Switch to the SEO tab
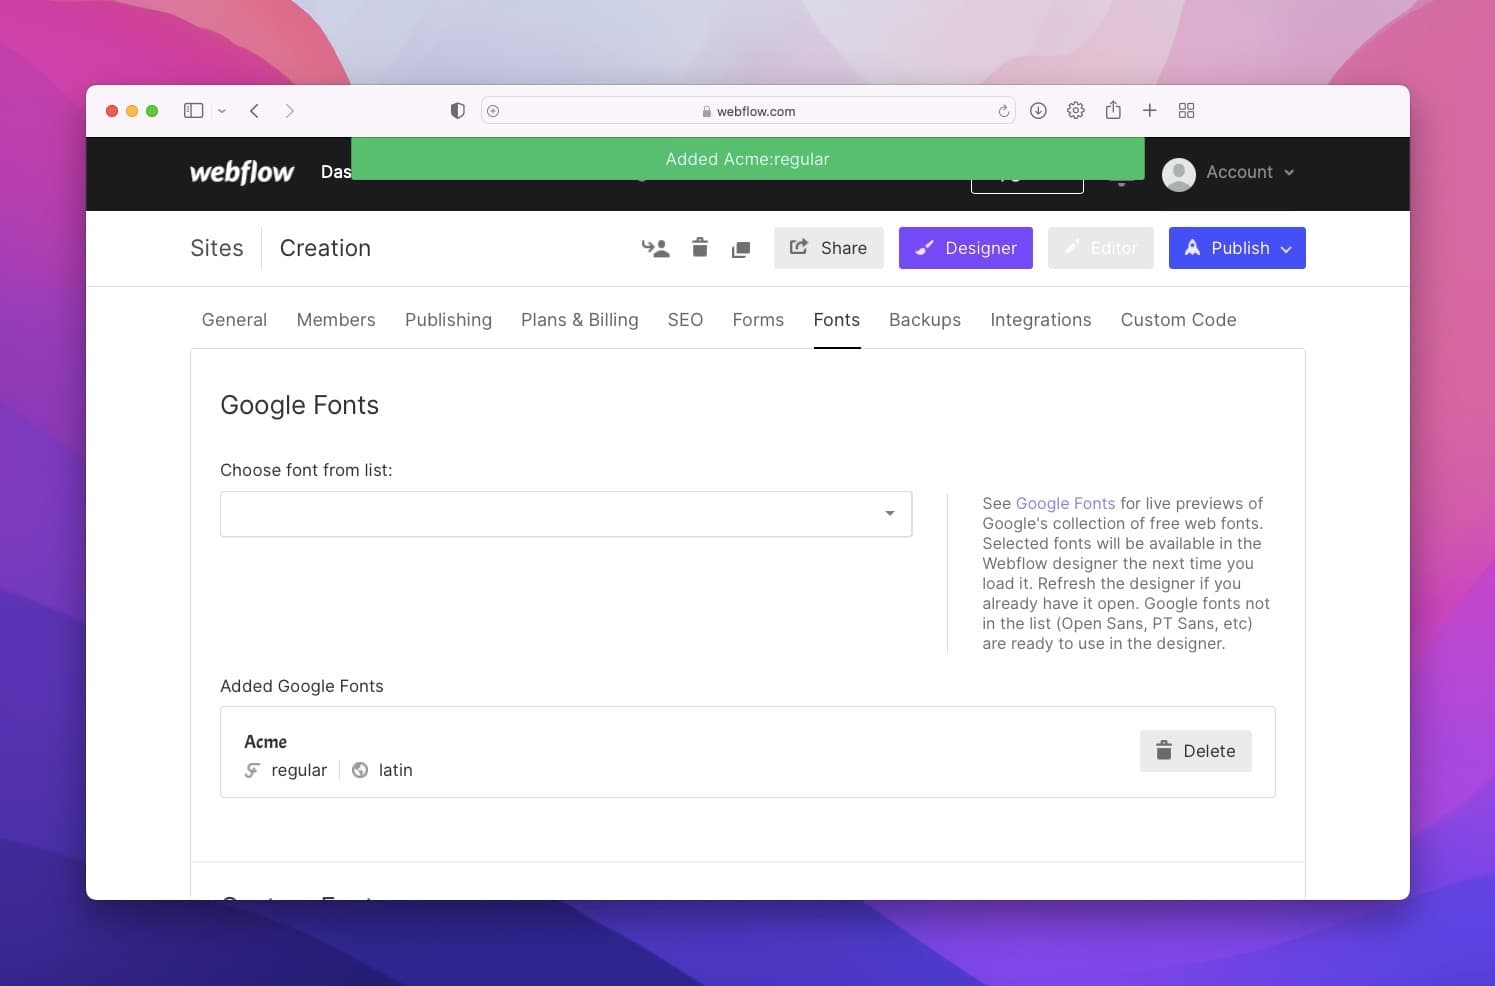 click(x=685, y=320)
